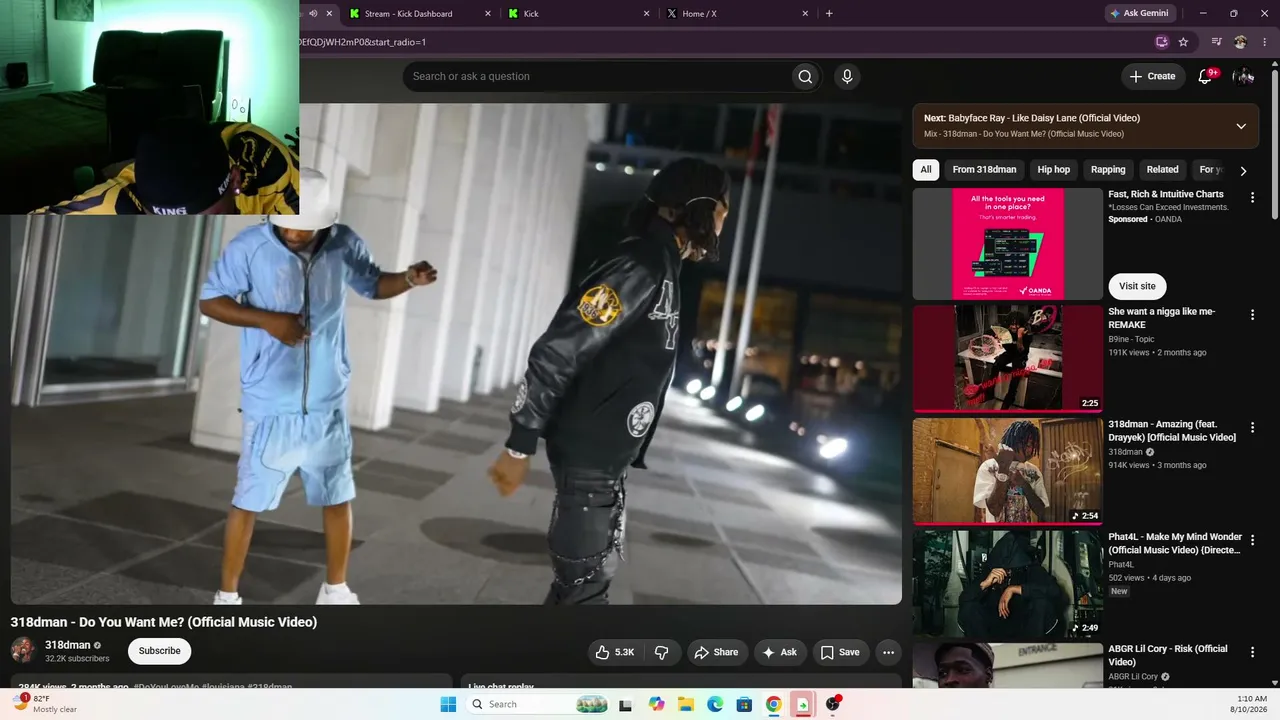Open the 318dman channel name link
The width and height of the screenshot is (1280, 720).
[x=68, y=645]
